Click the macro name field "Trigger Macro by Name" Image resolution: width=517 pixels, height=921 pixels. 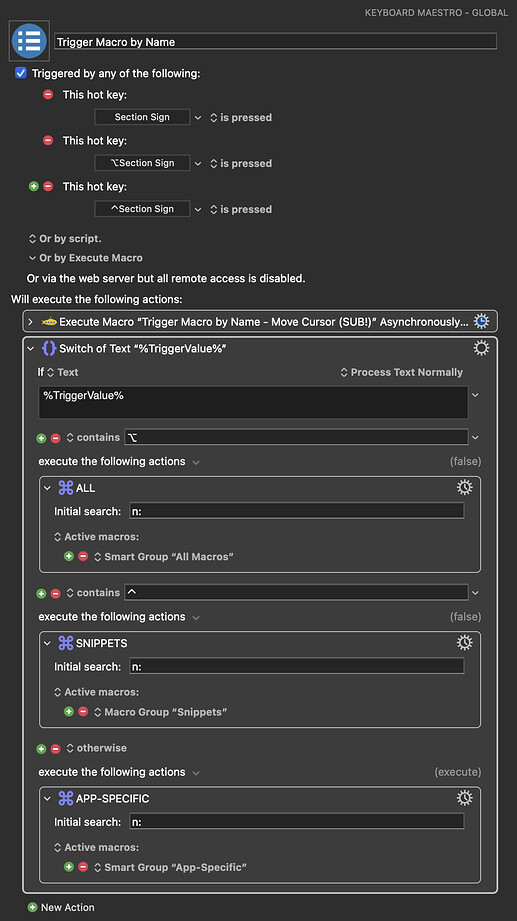click(x=275, y=42)
